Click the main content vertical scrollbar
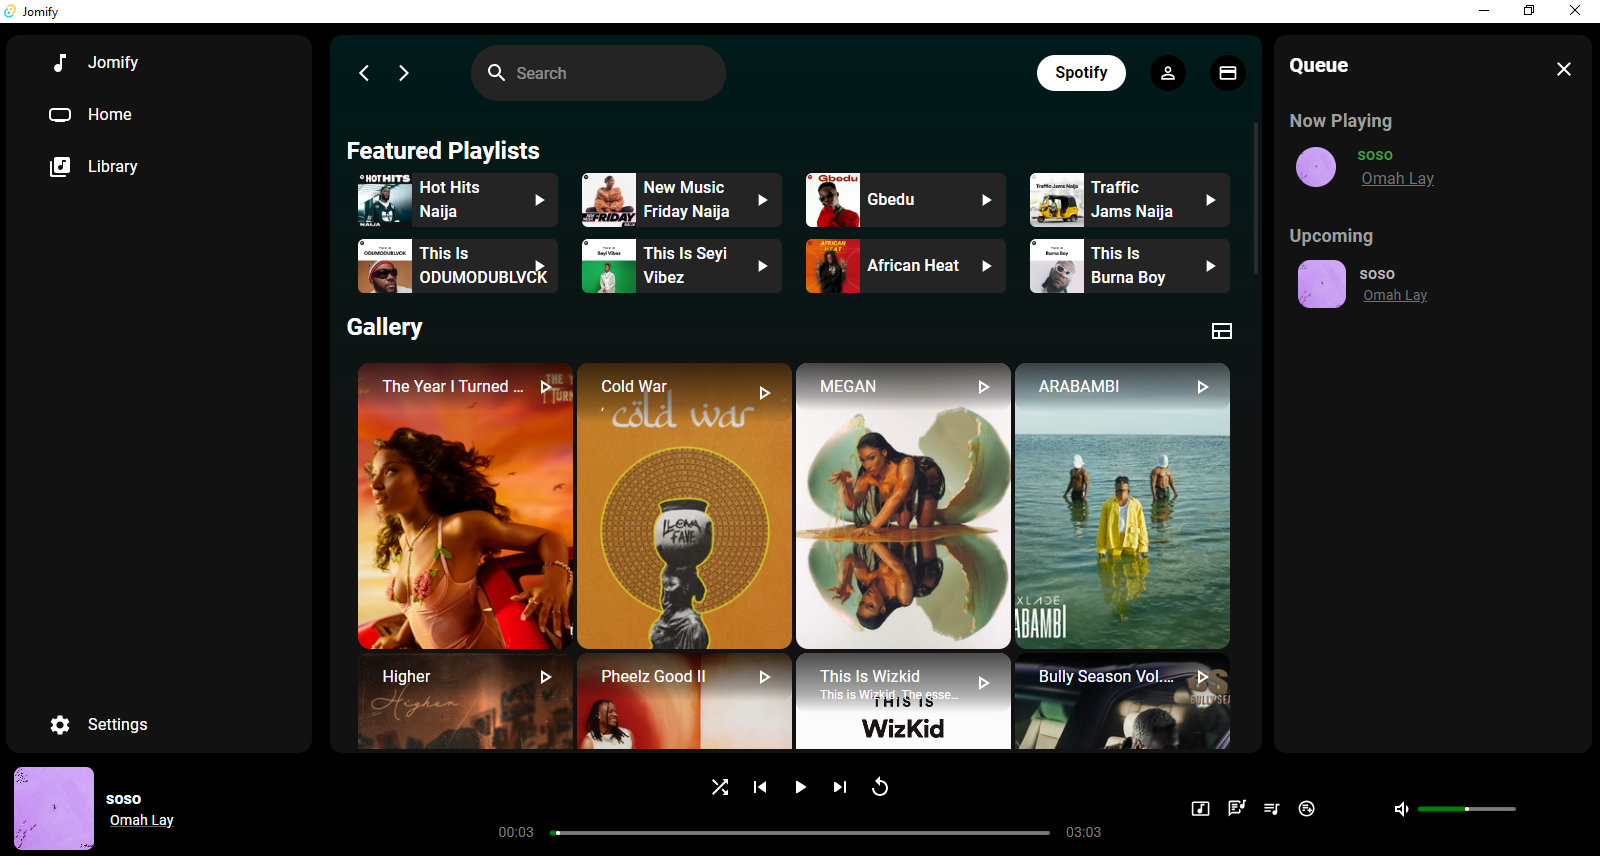This screenshot has width=1600, height=856. [1256, 200]
